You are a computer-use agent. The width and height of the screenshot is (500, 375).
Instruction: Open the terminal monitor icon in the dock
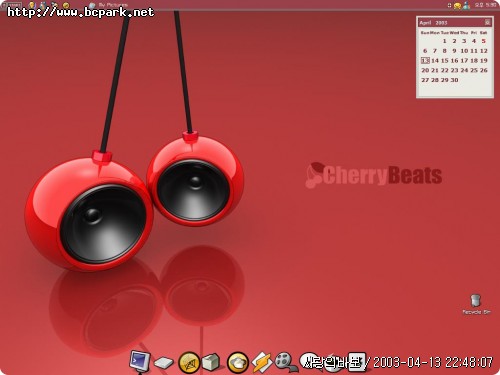(x=139, y=361)
